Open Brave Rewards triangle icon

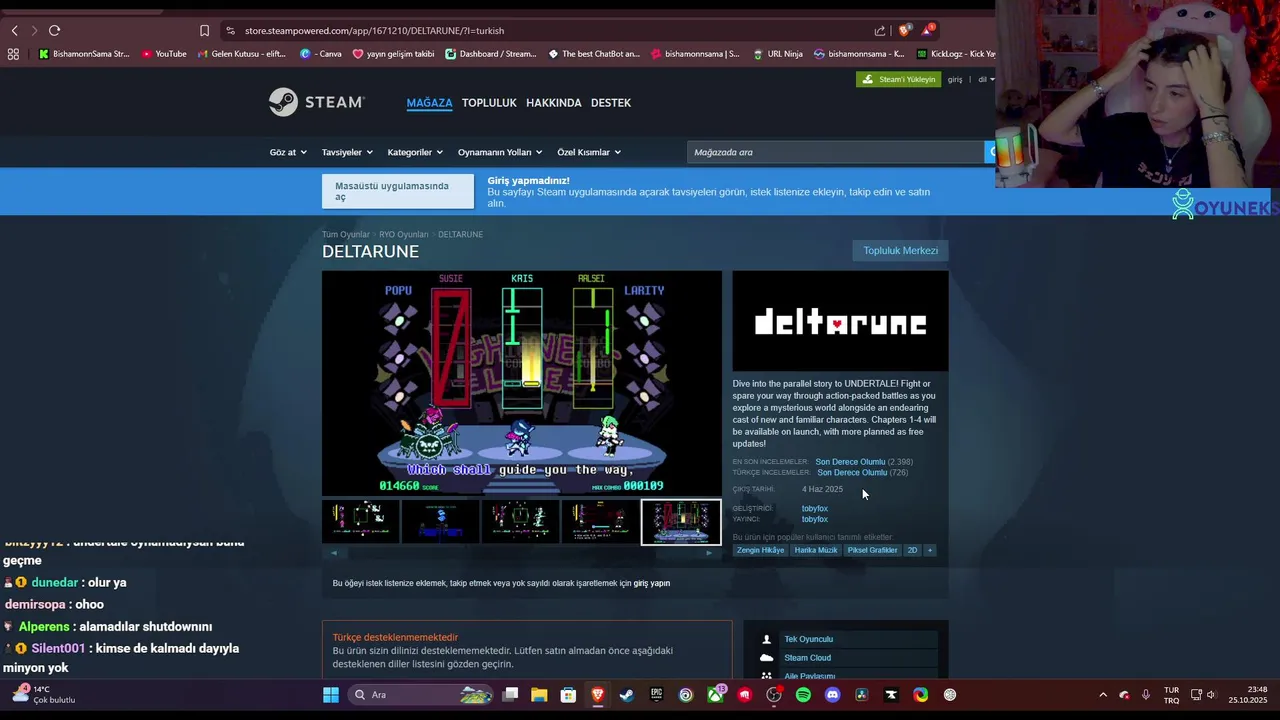[929, 30]
